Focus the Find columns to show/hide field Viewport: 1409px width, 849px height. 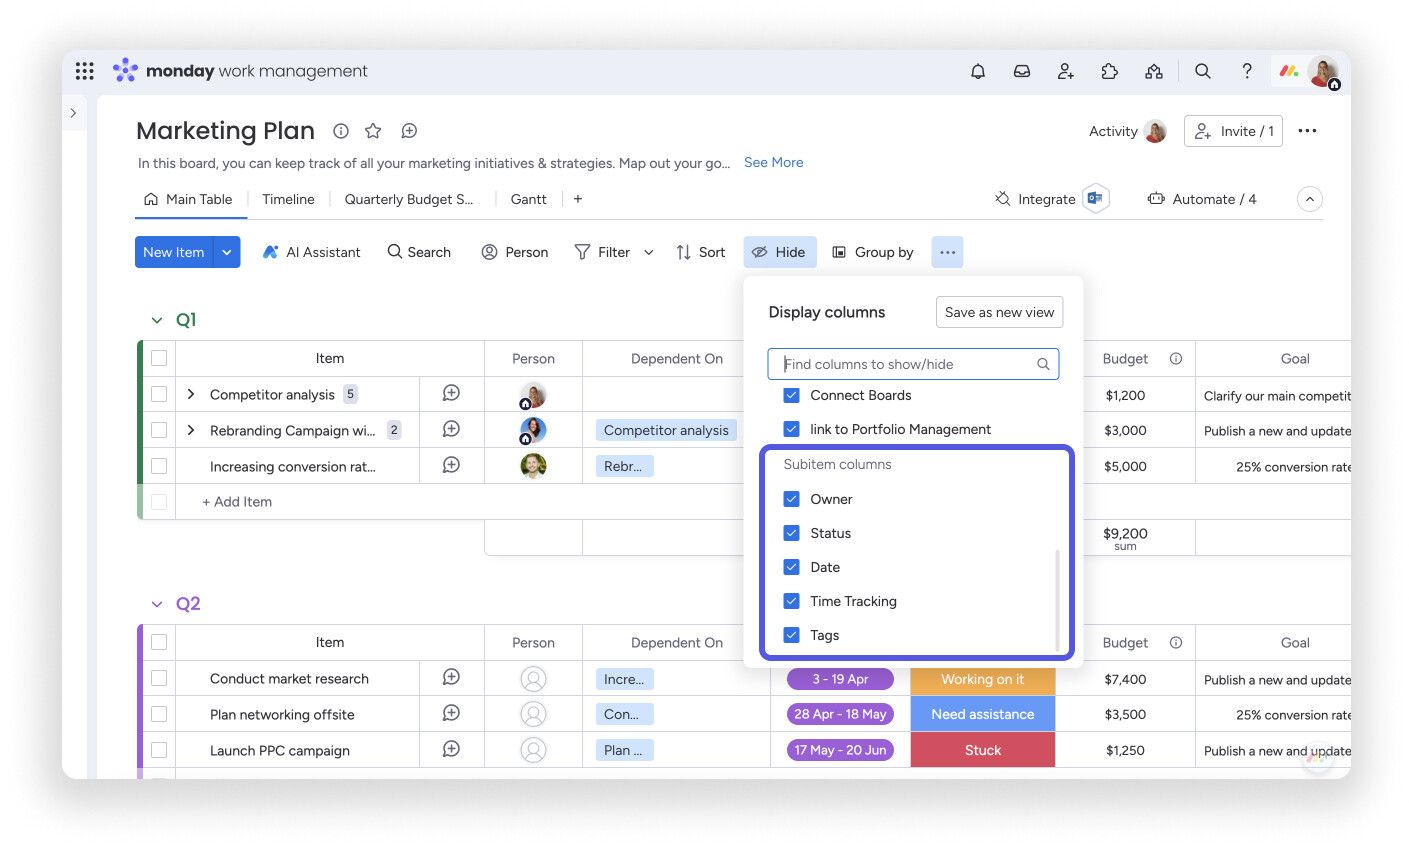(x=913, y=364)
